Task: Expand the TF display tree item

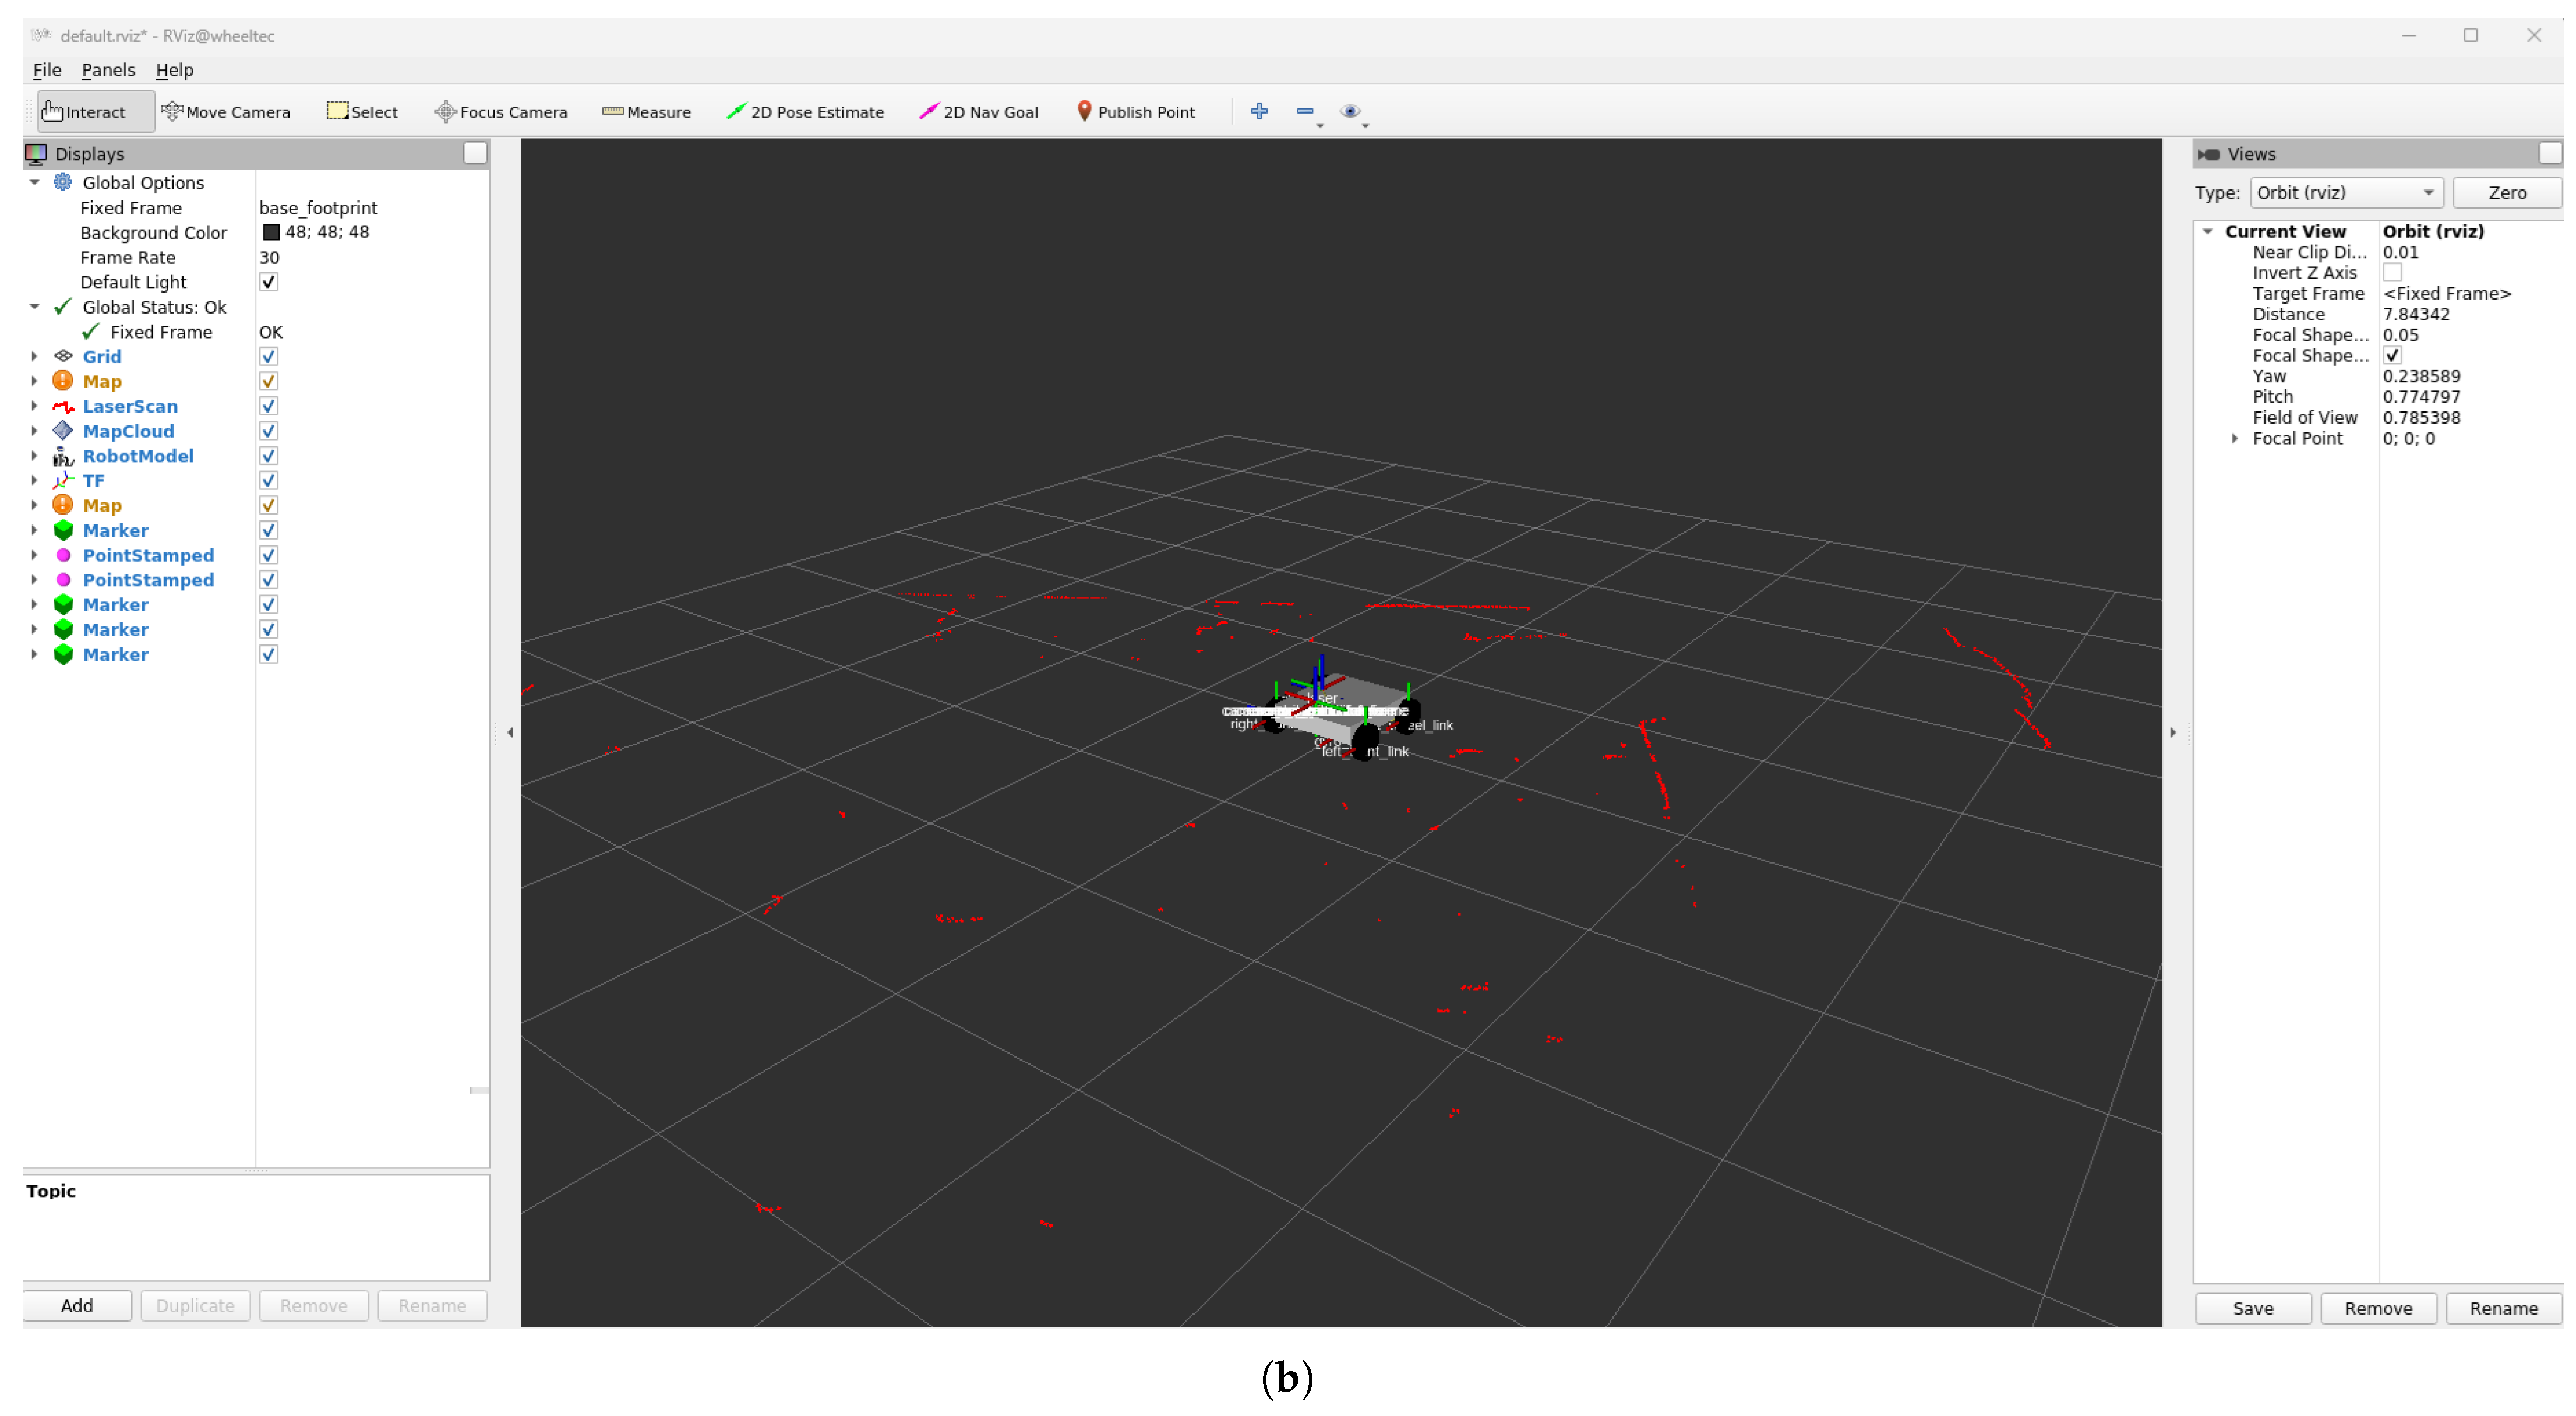Action: coord(35,481)
